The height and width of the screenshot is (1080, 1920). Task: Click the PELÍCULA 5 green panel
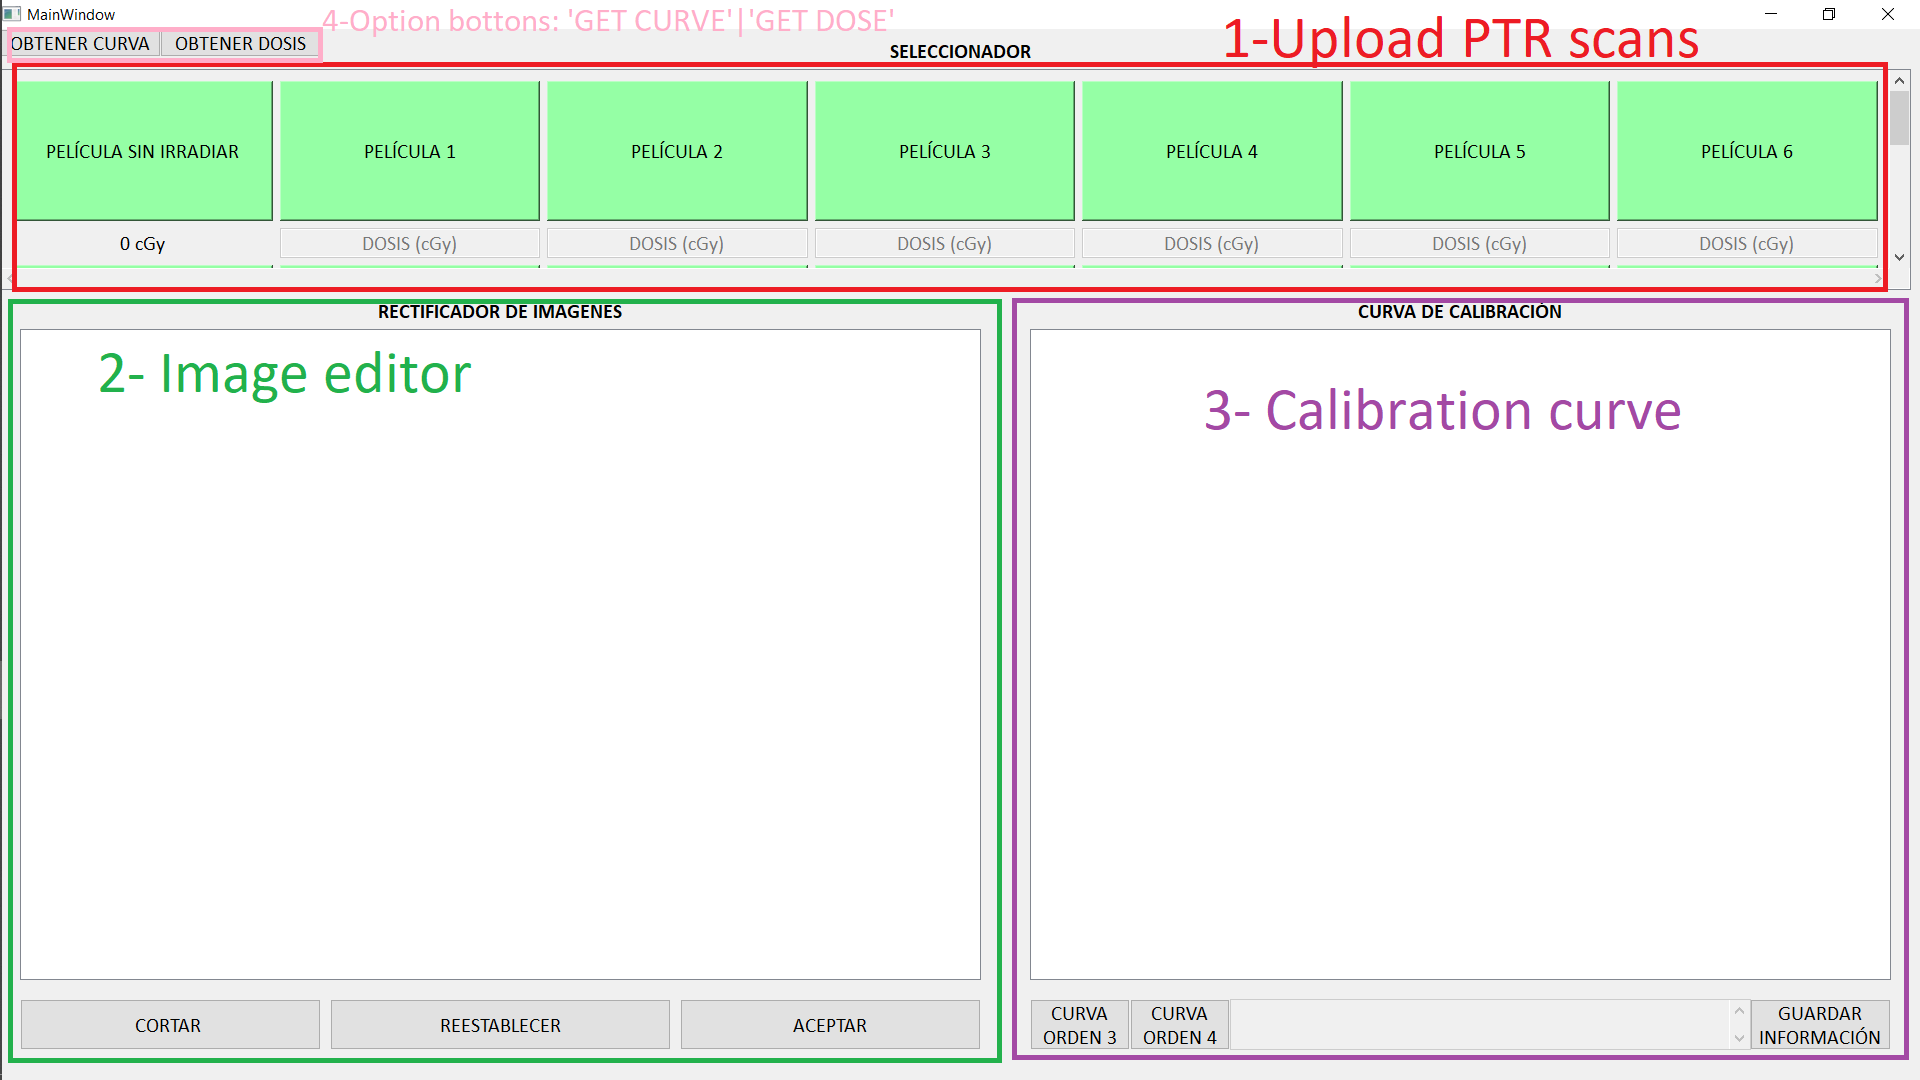1479,150
